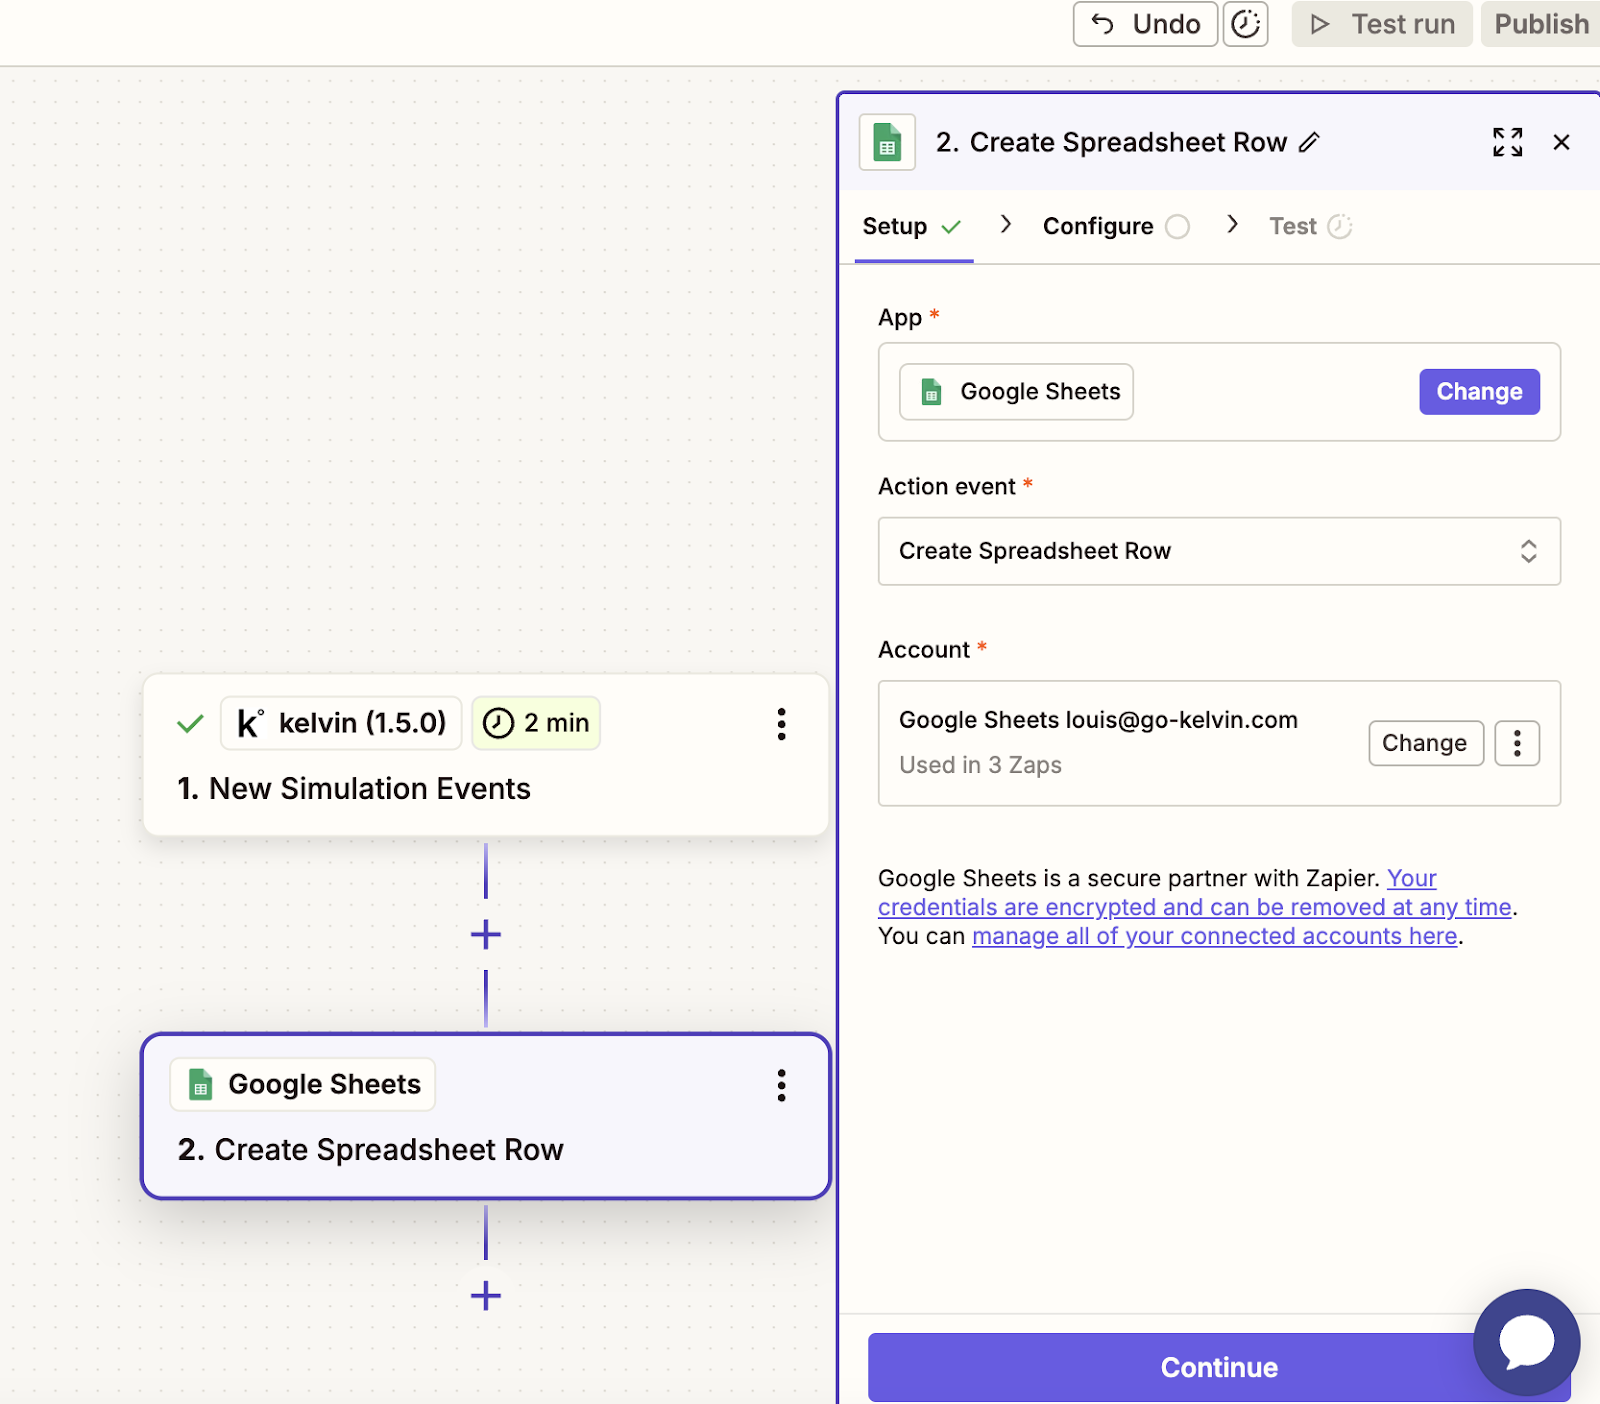Click the 2 min polling interval badge
This screenshot has height=1404, width=1600.
click(x=536, y=723)
